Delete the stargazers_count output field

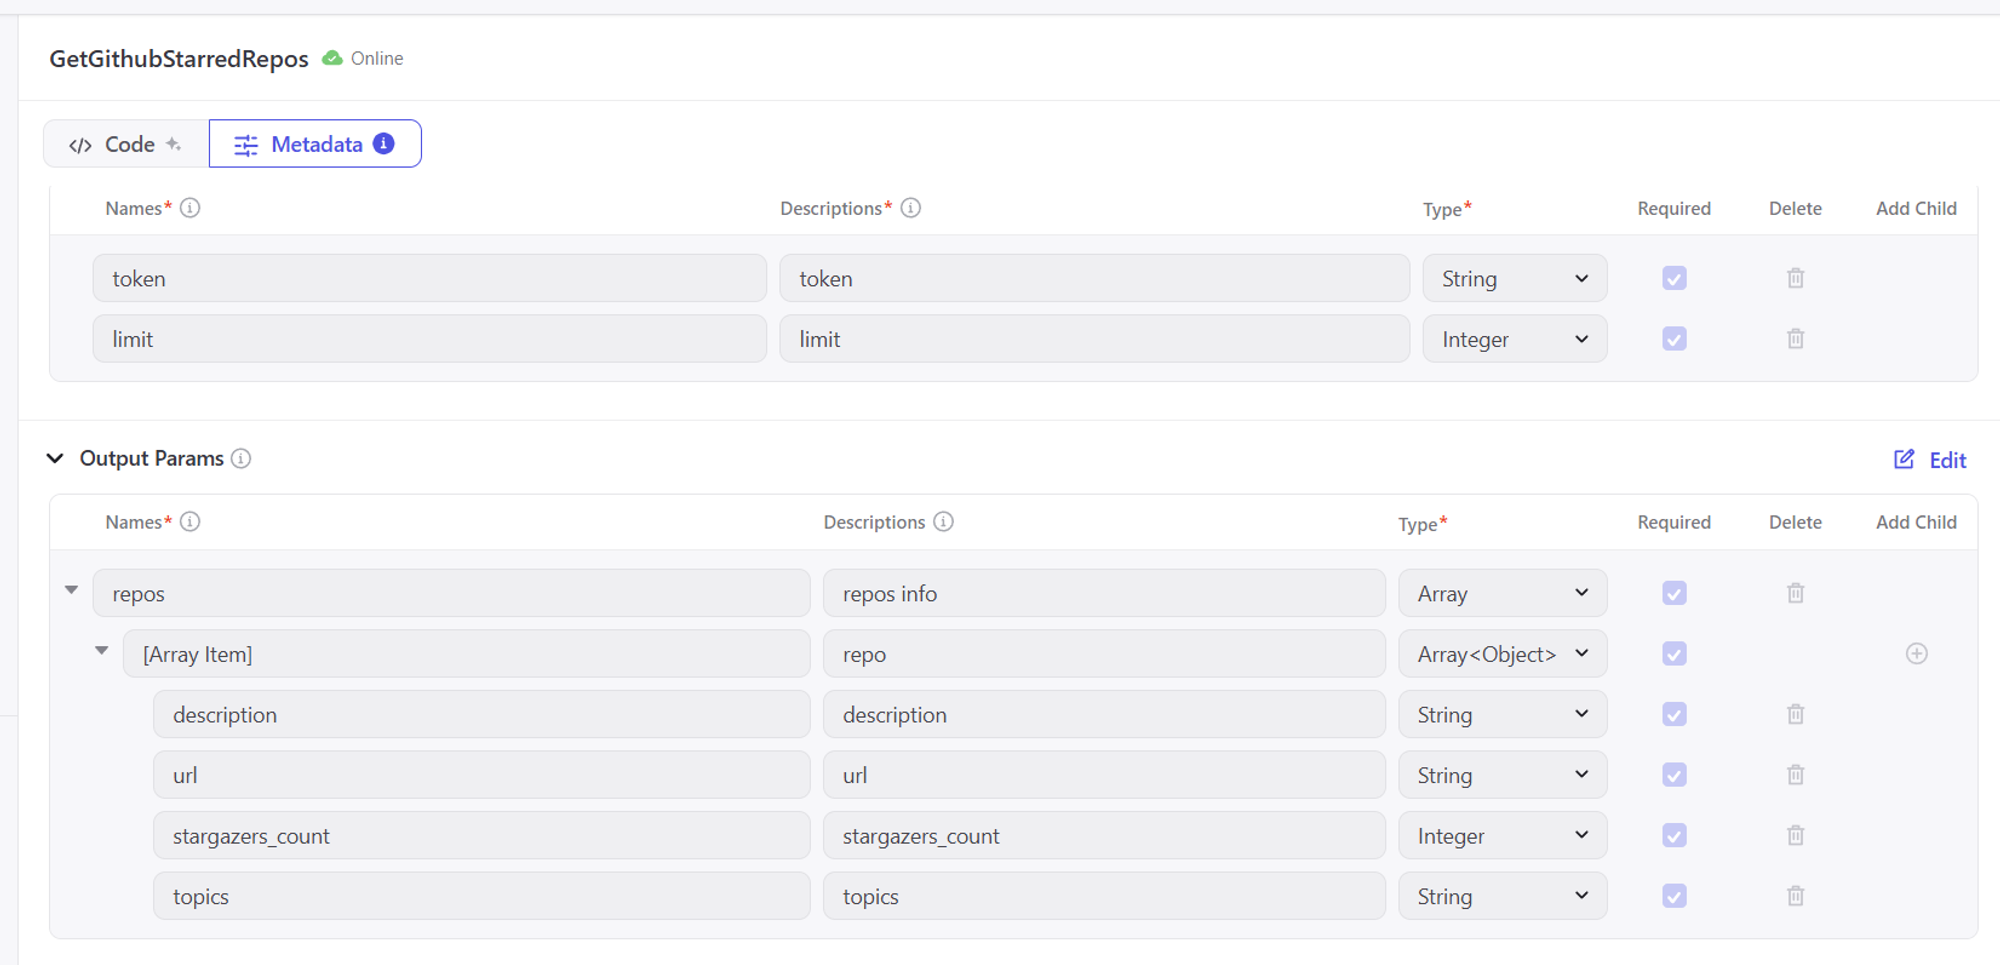pyautogui.click(x=1795, y=835)
